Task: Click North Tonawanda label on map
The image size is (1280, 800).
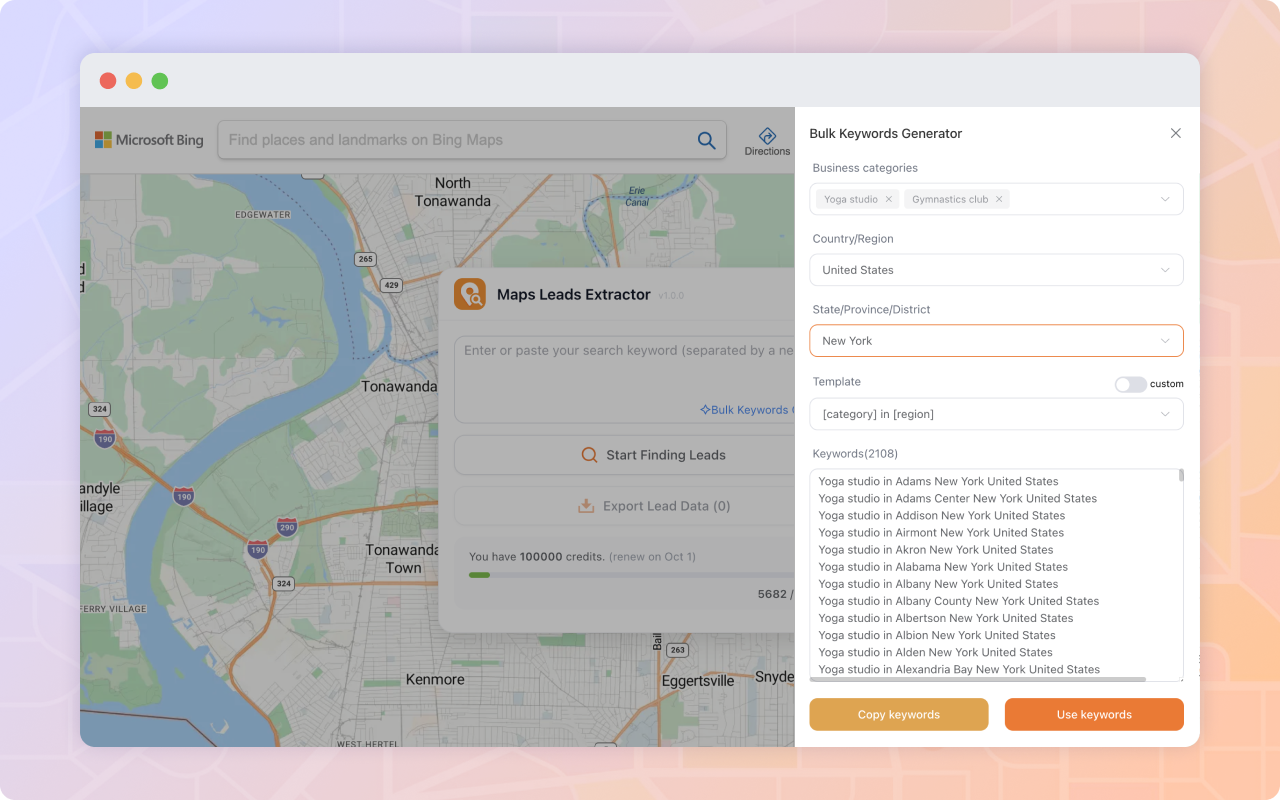Action: (453, 192)
